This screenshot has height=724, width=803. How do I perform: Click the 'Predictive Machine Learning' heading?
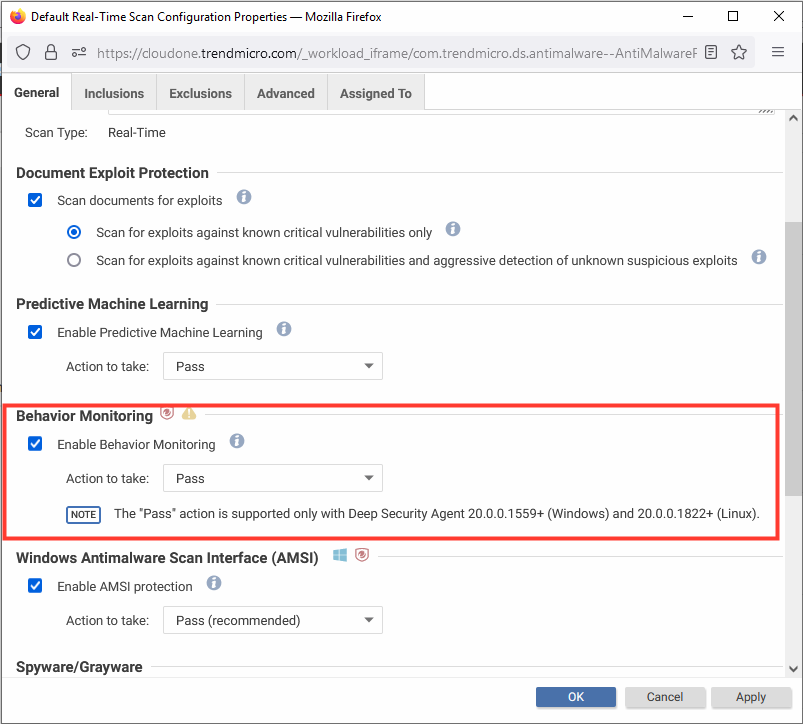tap(112, 304)
